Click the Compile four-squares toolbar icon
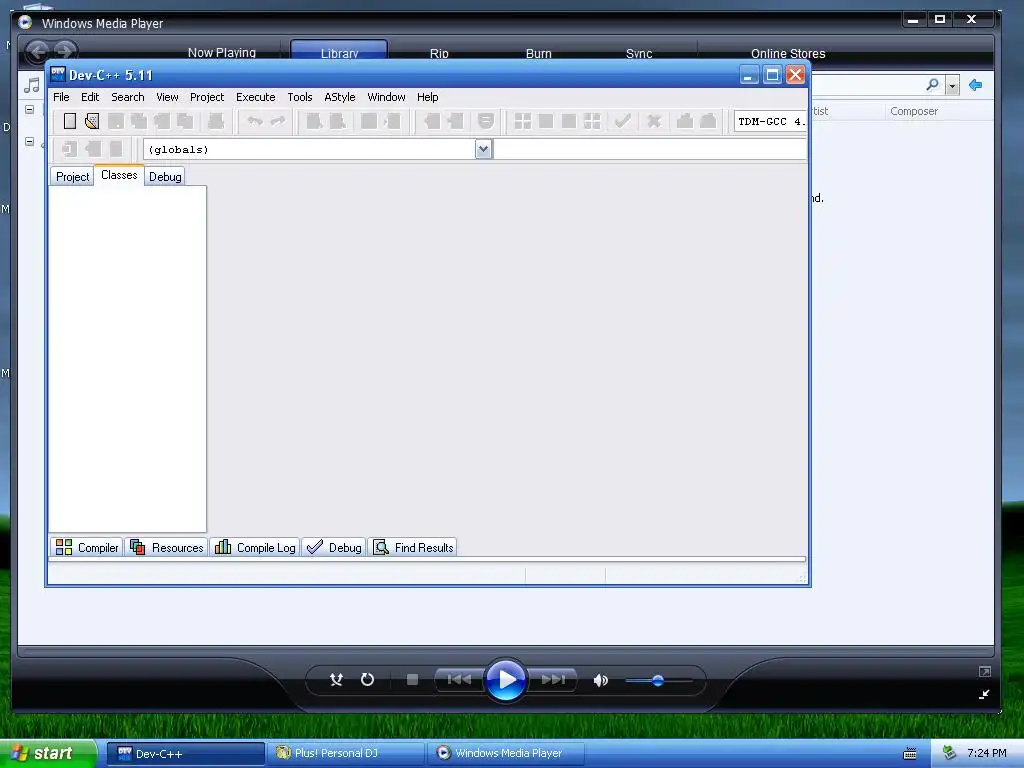The width and height of the screenshot is (1024, 768). coord(522,121)
